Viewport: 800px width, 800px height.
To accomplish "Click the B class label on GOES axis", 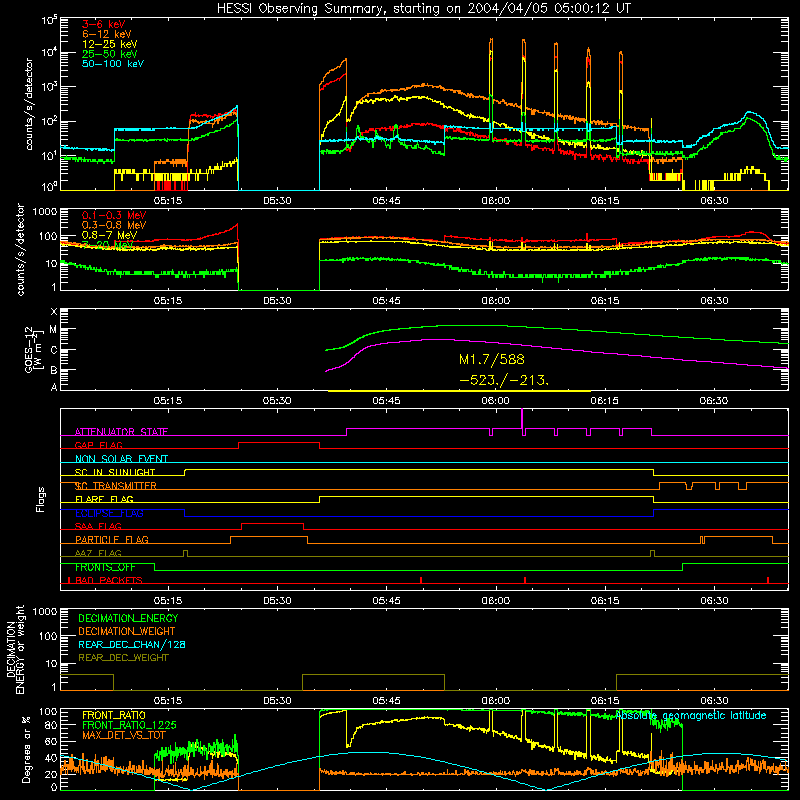I will (54, 370).
